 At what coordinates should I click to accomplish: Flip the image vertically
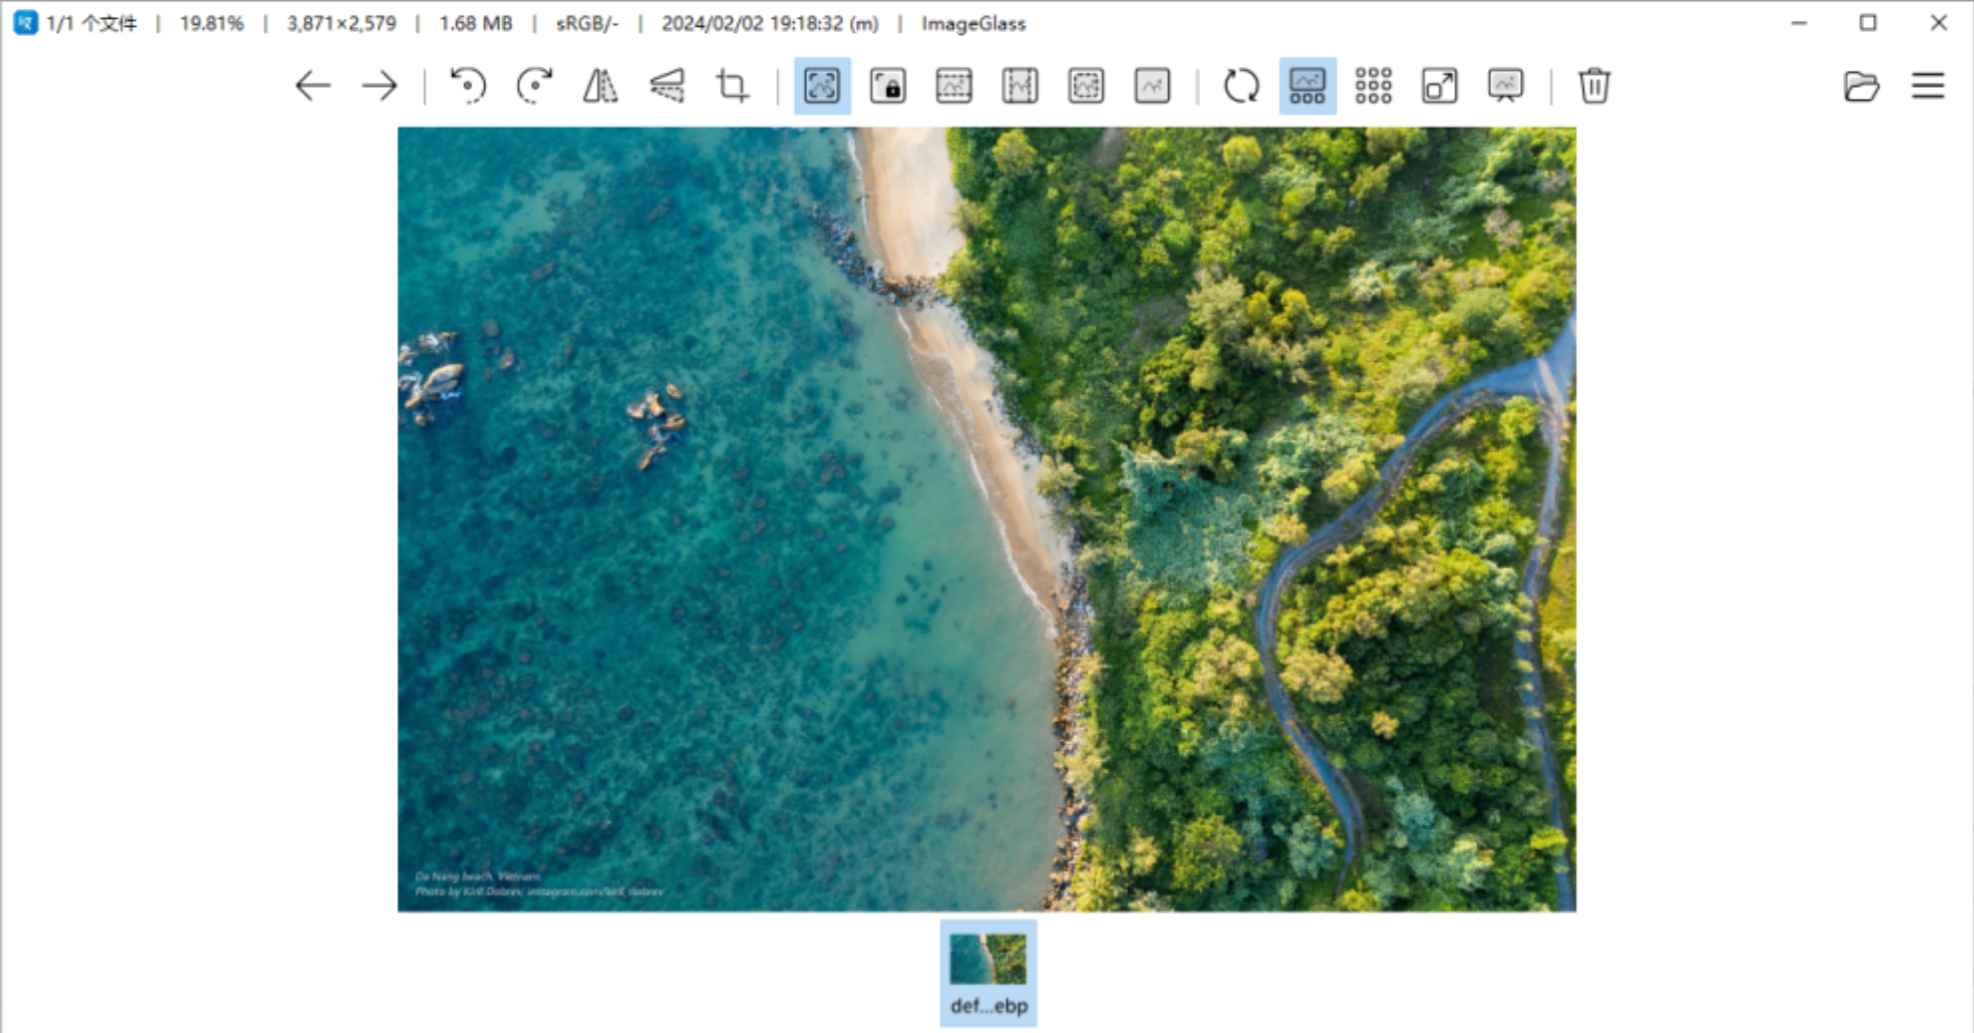click(x=668, y=87)
